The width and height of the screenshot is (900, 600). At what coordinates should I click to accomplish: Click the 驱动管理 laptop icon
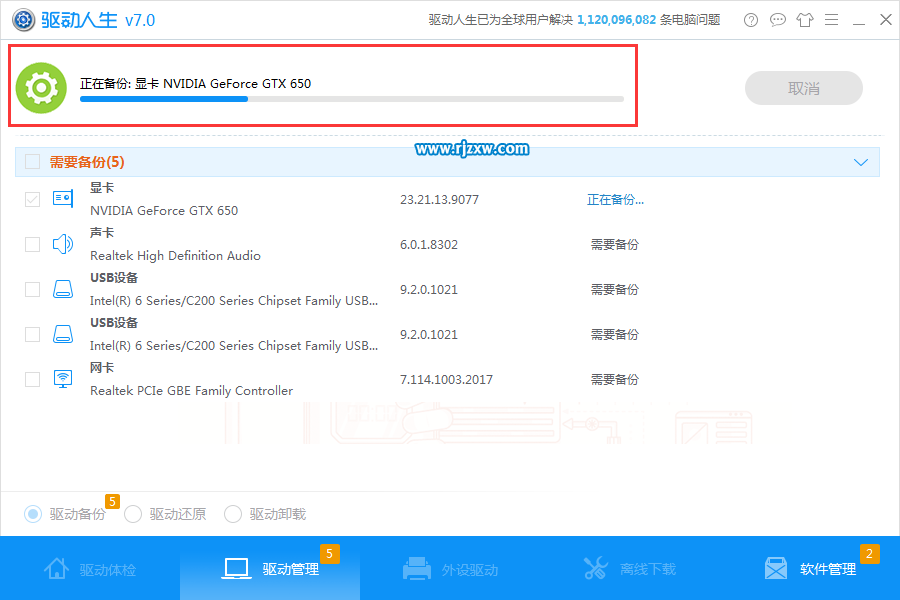tap(236, 568)
